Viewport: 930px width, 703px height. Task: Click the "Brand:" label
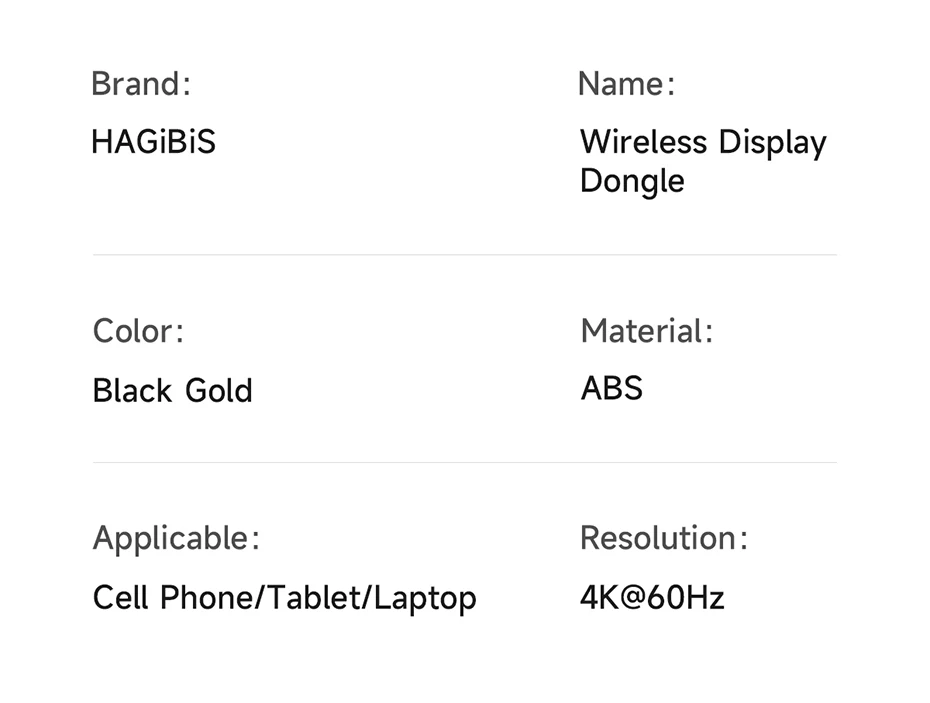140,84
